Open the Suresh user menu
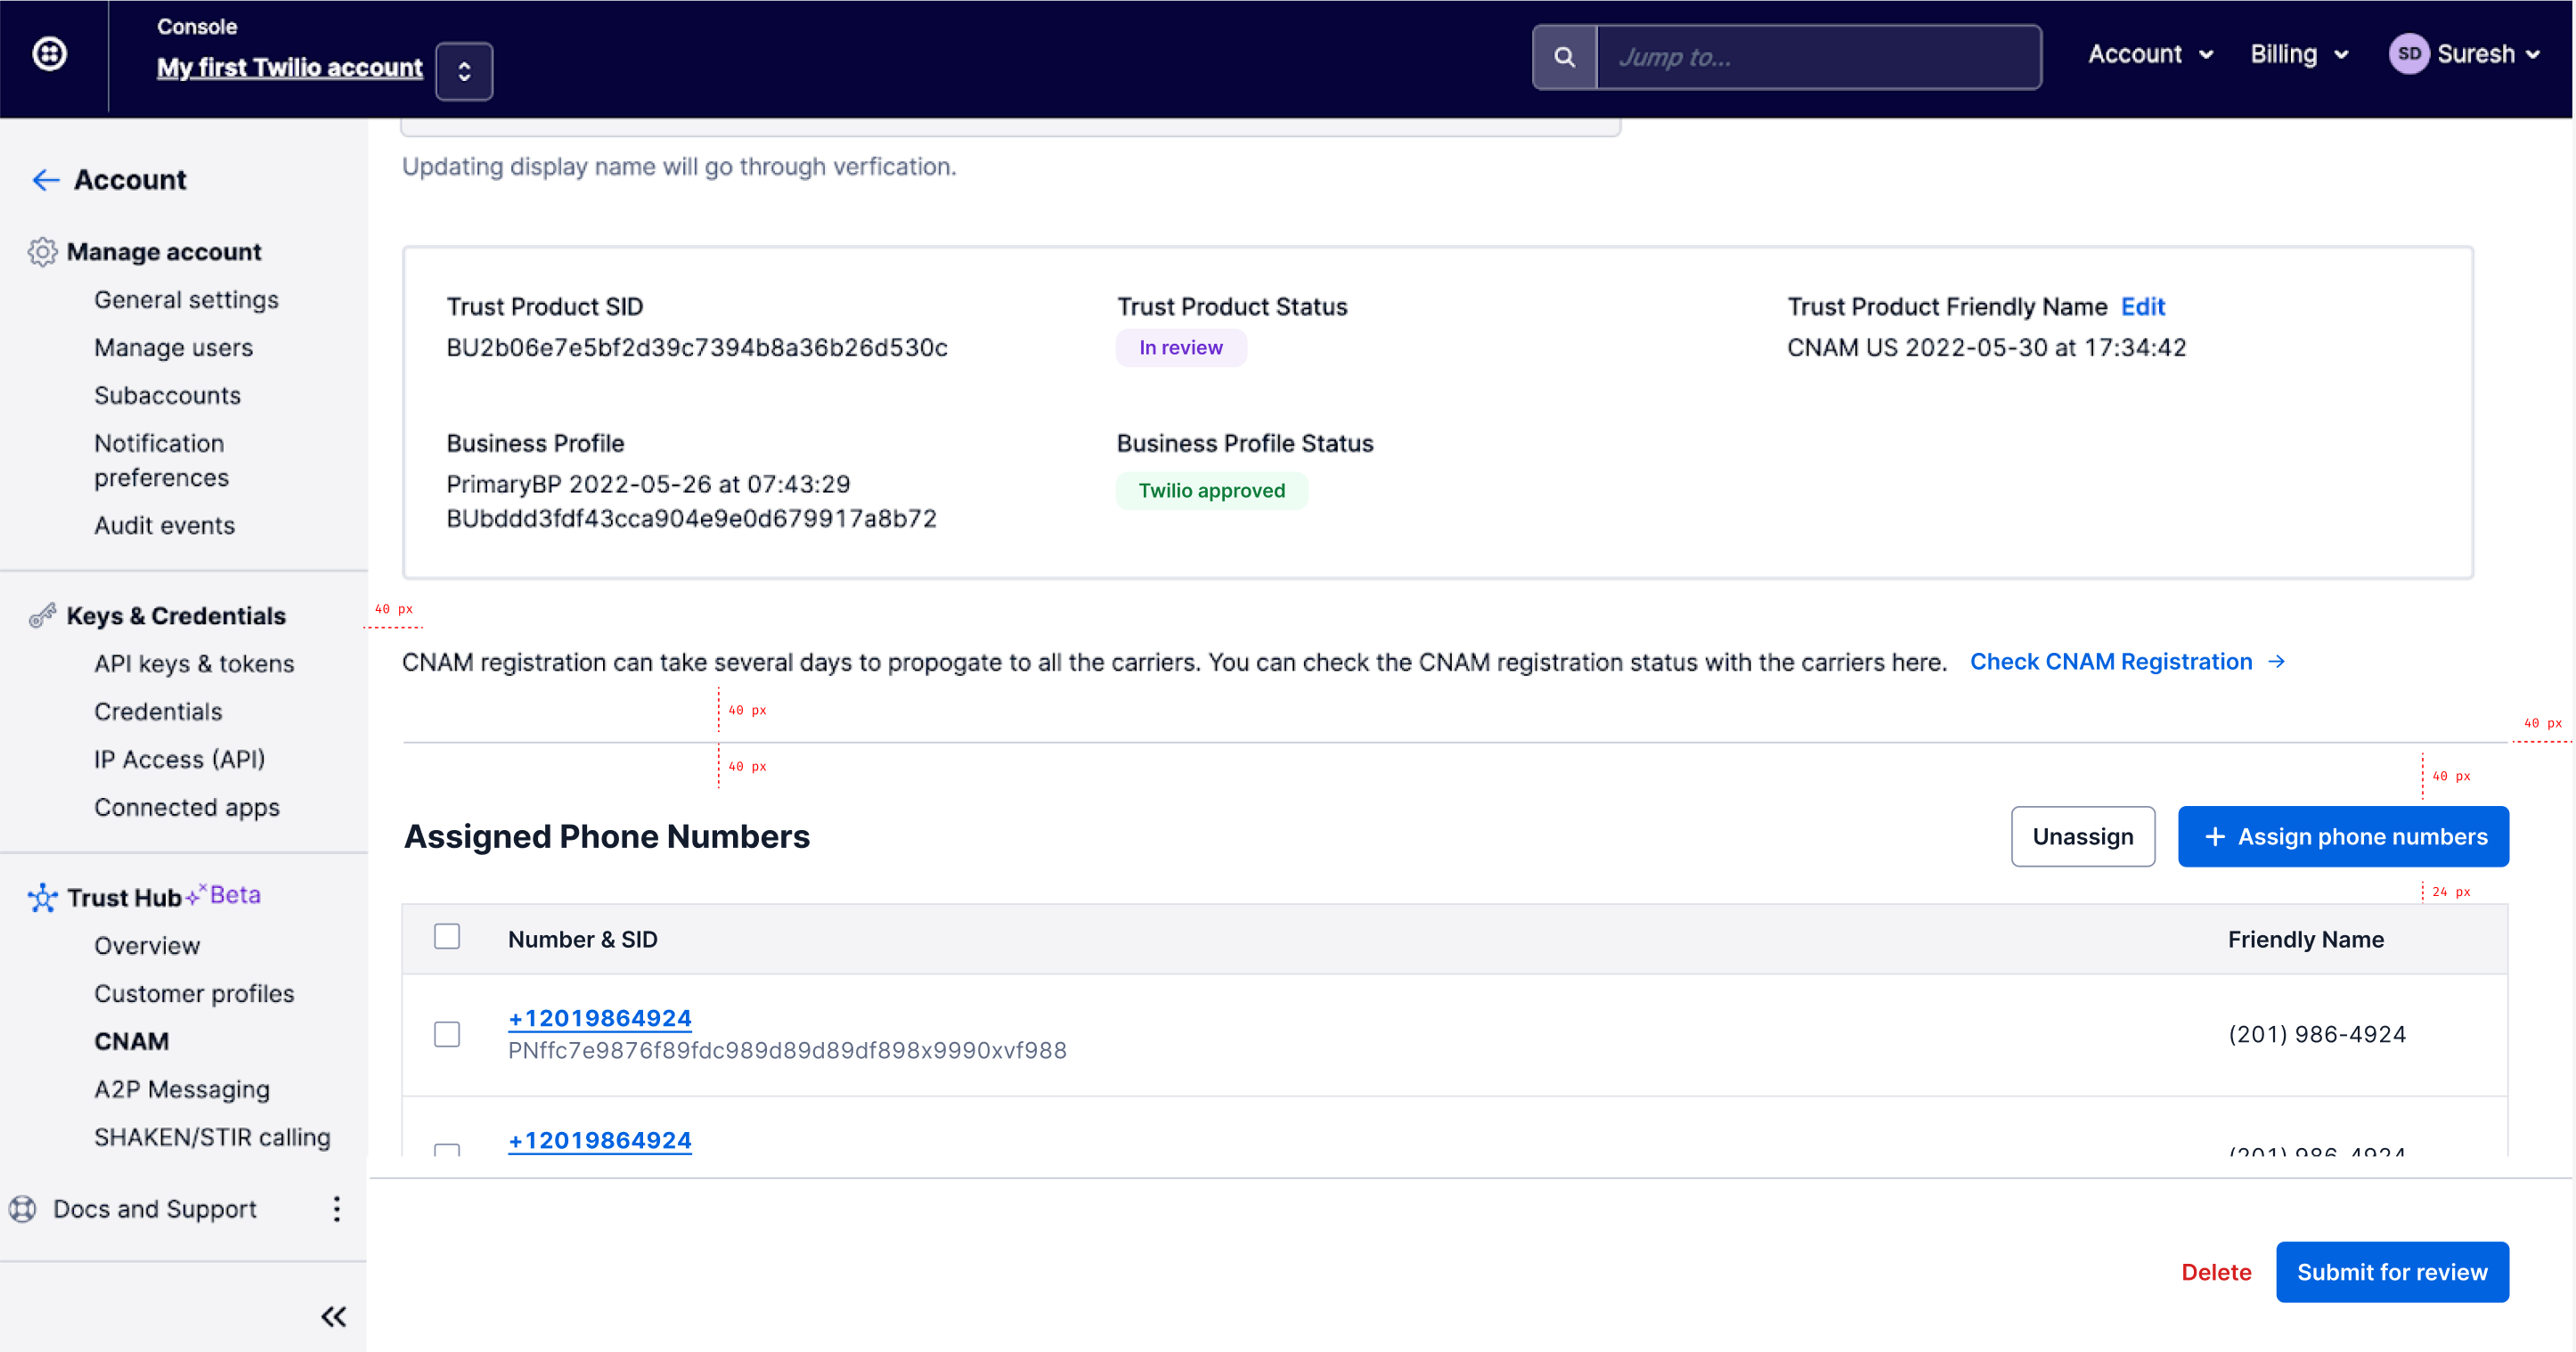2576x1352 pixels. 2488,54
